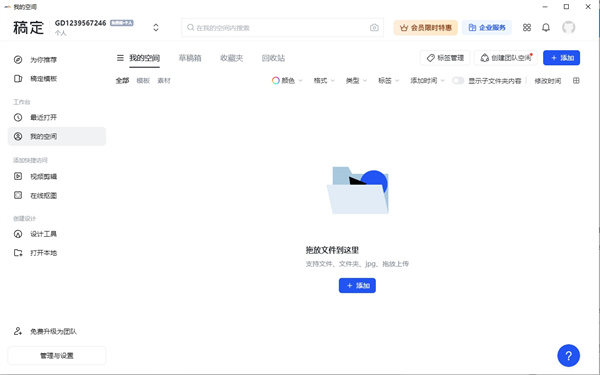Select 我的空间 in the sidebar

click(x=57, y=136)
